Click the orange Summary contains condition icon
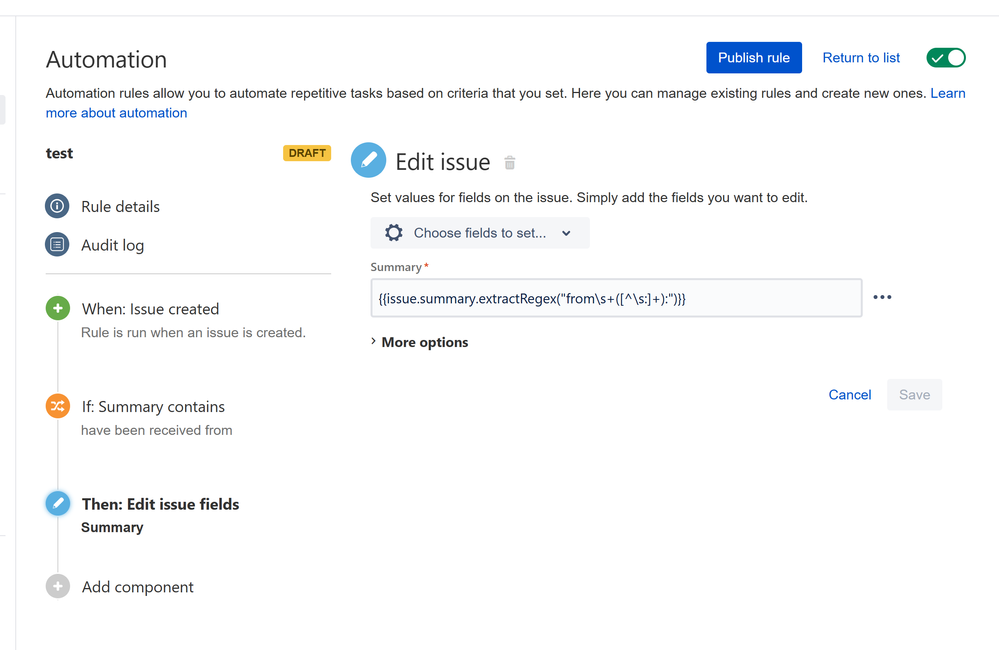Screen dimensions: 999x650 [x=57, y=406]
